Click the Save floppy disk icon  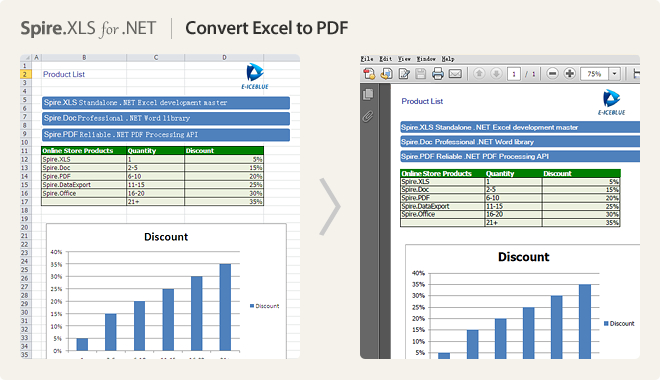tap(420, 74)
